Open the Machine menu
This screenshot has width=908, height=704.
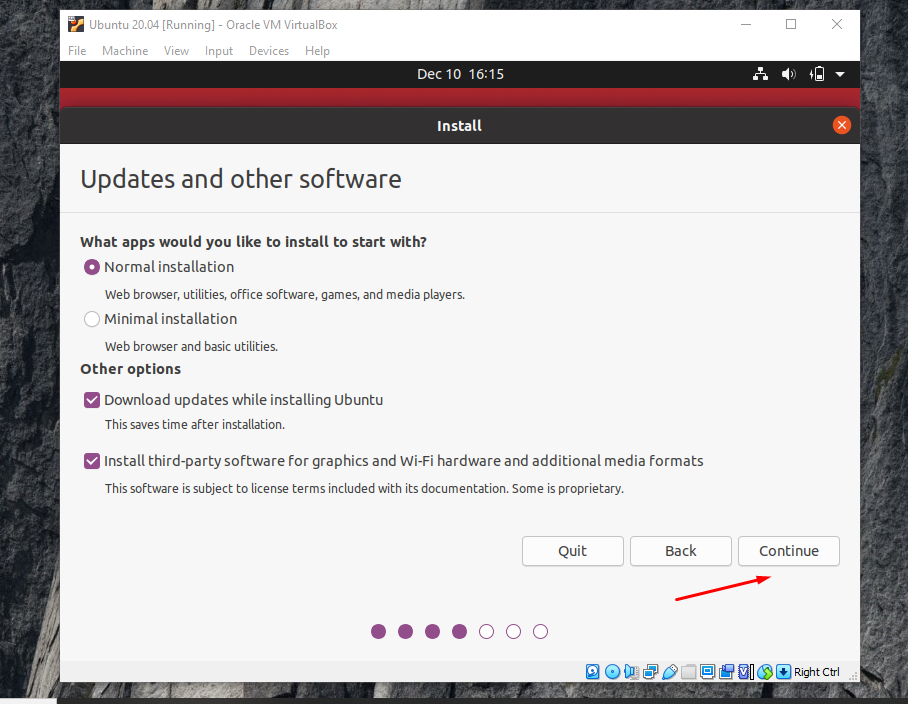point(125,51)
